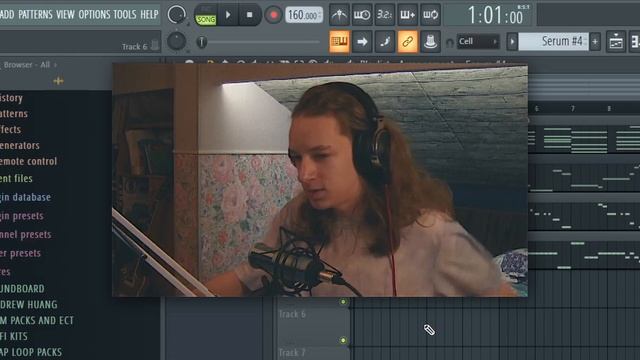
Task: Open the mixer presets folder
Action: point(20,253)
